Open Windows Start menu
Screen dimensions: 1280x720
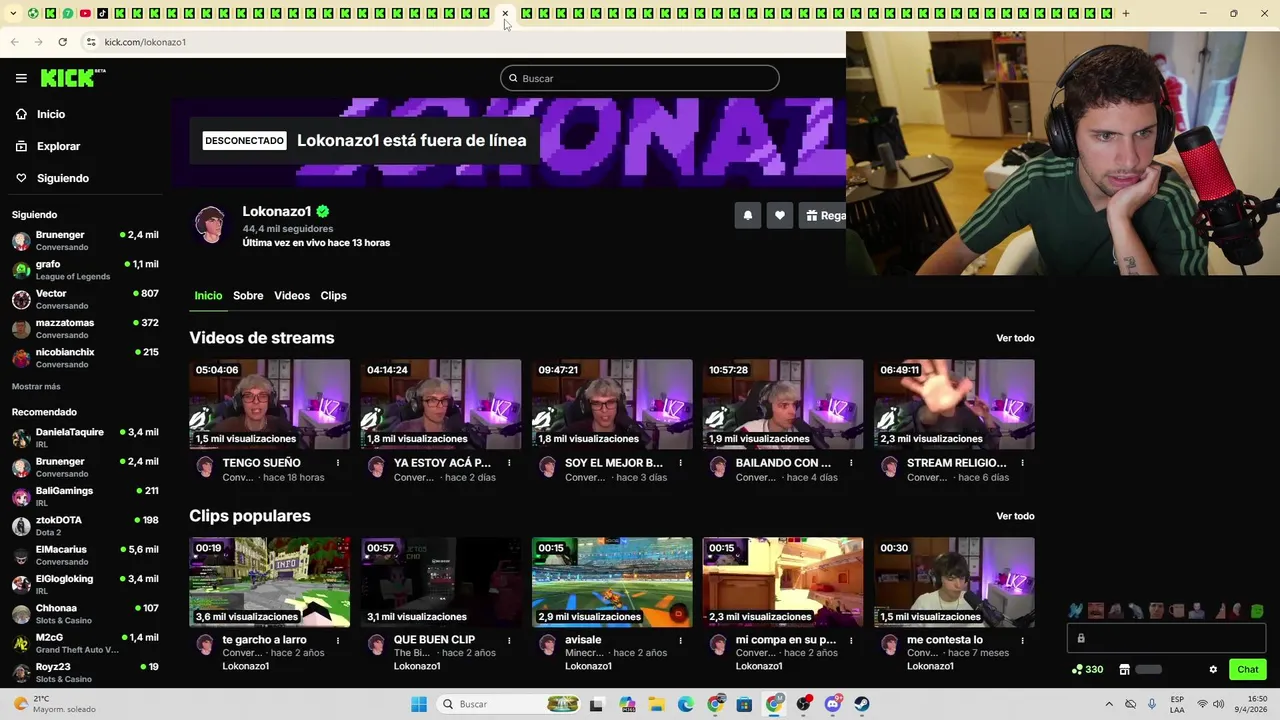pyautogui.click(x=419, y=704)
